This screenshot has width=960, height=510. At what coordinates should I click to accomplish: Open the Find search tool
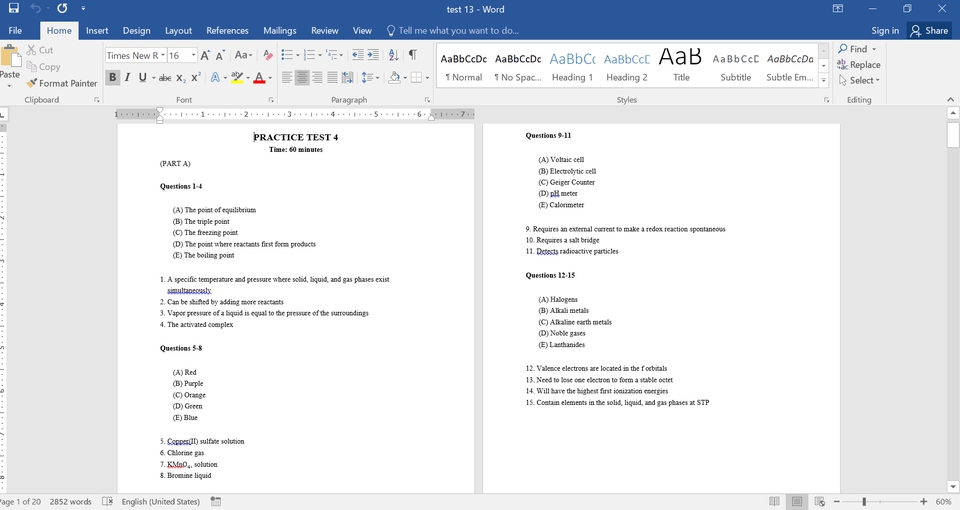tap(853, 49)
